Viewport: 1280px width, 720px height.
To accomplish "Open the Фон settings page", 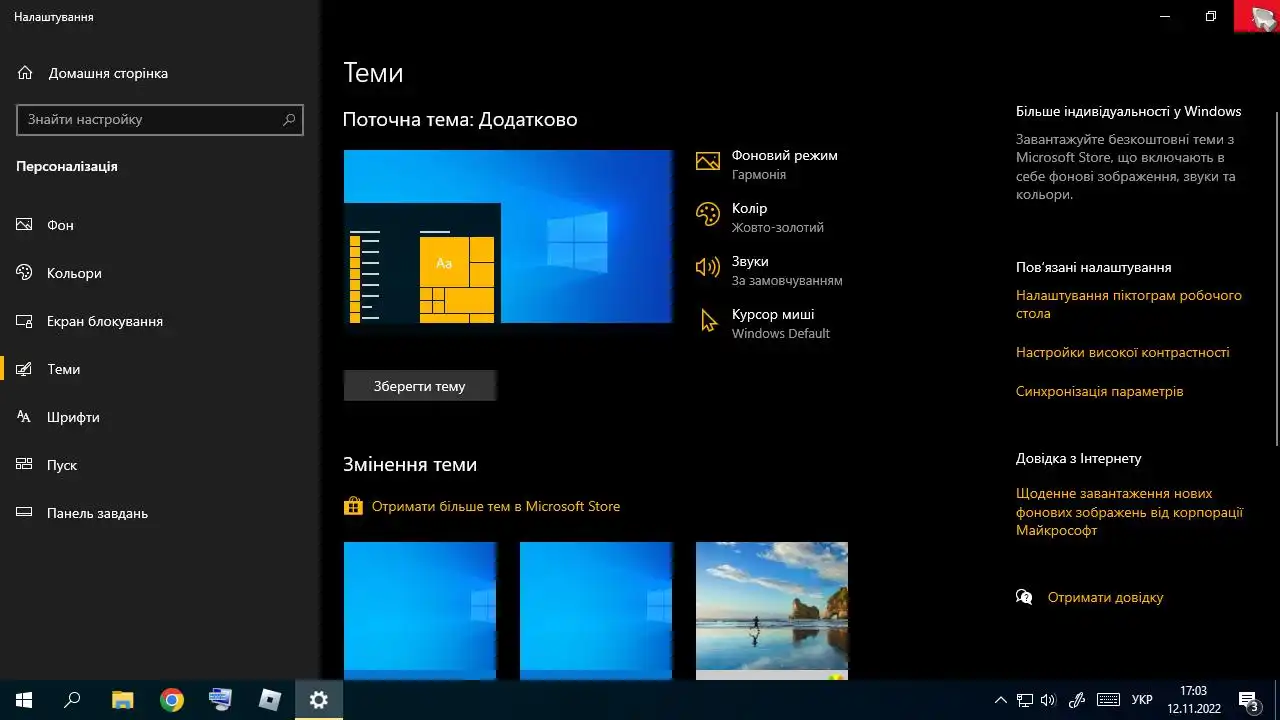I will click(160, 225).
